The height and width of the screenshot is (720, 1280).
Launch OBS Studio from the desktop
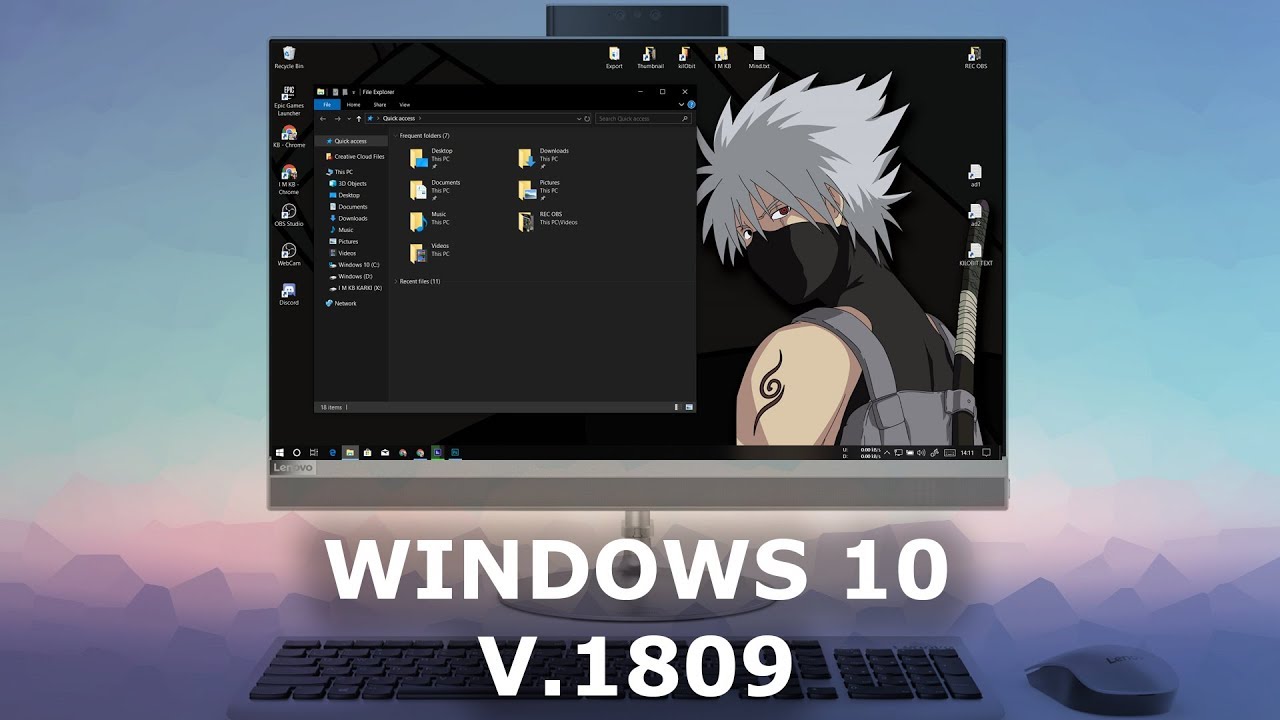click(289, 215)
